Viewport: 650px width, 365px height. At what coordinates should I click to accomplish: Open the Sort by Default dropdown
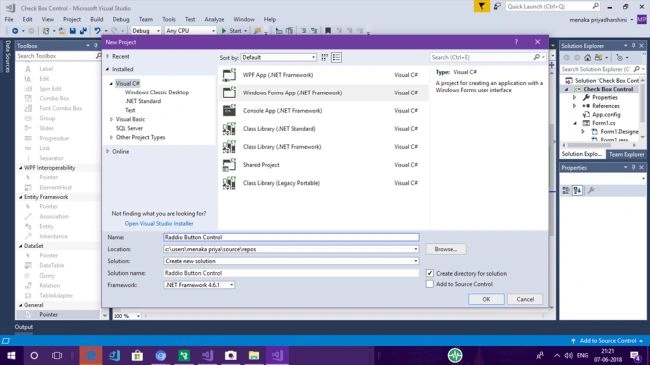pyautogui.click(x=279, y=57)
